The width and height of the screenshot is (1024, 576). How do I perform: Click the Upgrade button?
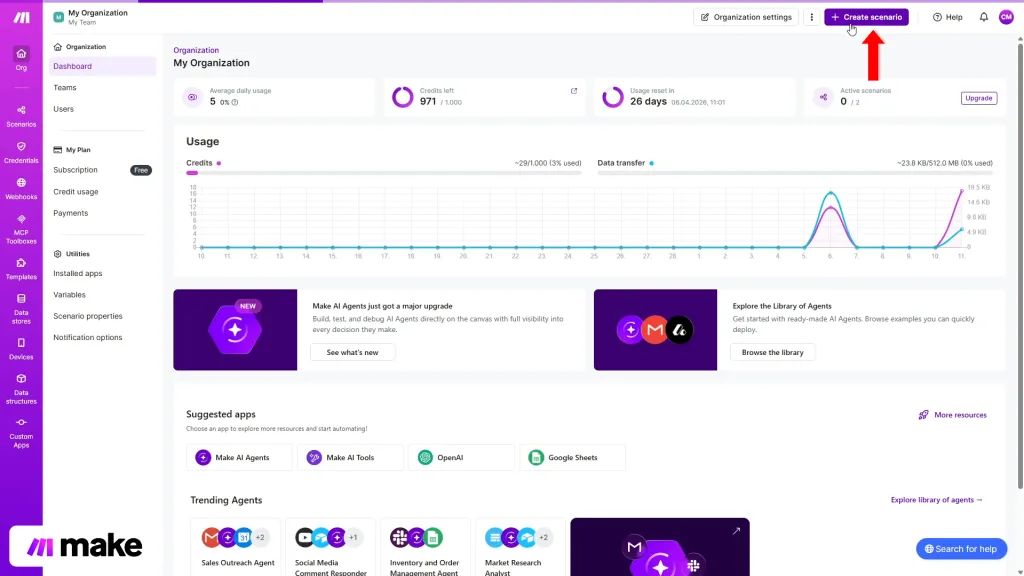pos(978,98)
